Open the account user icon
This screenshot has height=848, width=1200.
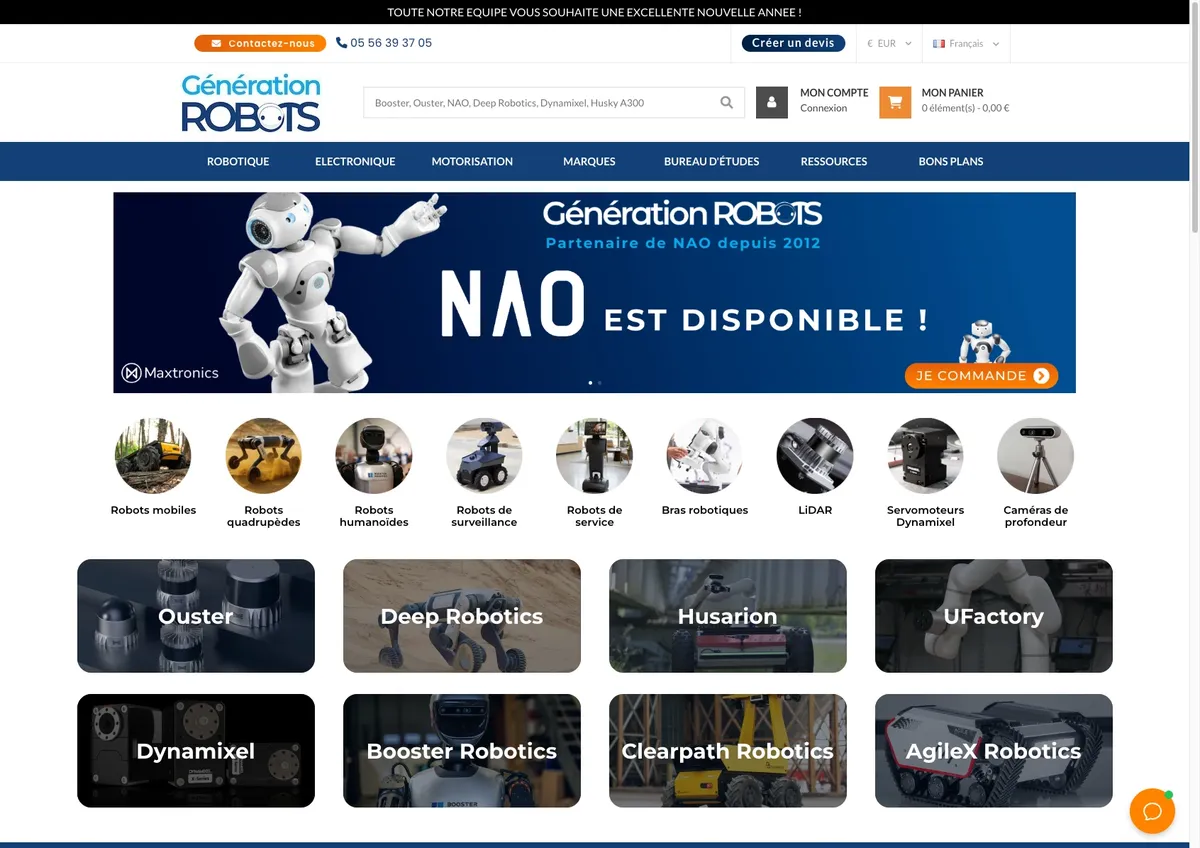[772, 102]
